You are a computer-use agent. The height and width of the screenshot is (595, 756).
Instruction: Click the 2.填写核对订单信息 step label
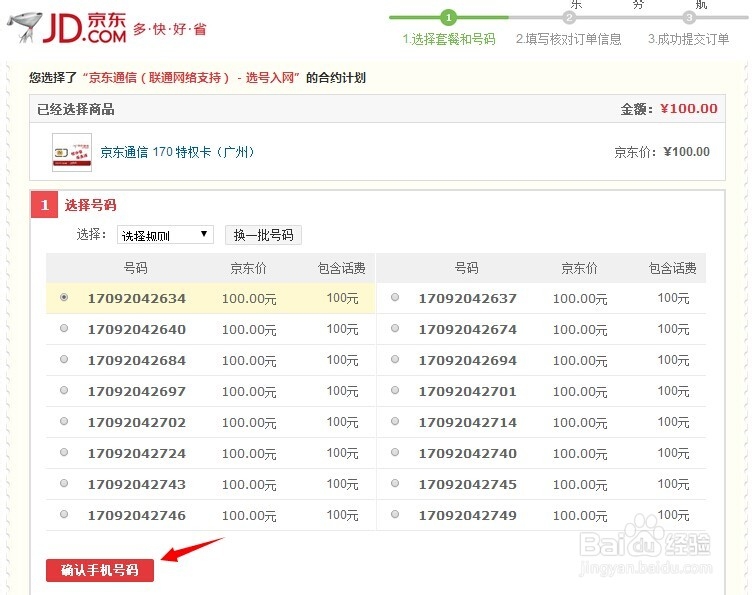[x=568, y=39]
